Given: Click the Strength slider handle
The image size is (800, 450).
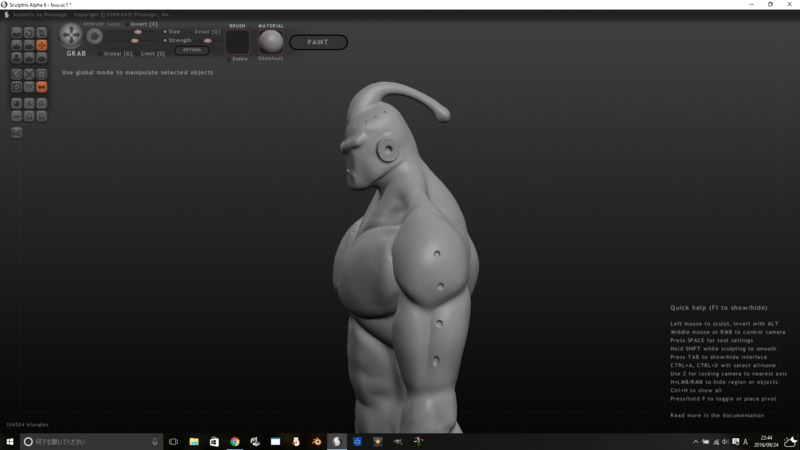Looking at the screenshot, I should coord(135,41).
